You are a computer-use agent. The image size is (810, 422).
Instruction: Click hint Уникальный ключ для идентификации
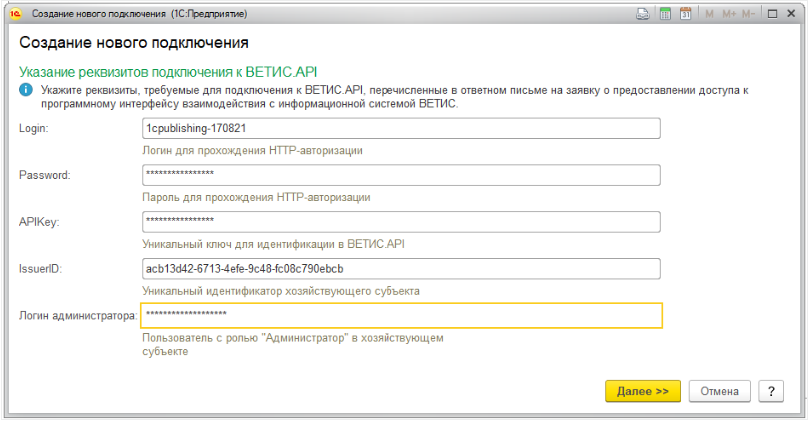tap(273, 244)
